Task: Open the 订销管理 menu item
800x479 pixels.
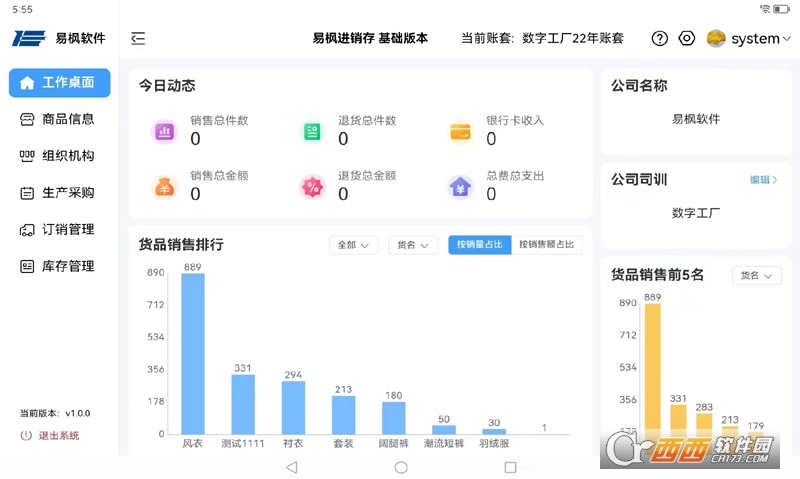Action: click(60, 230)
